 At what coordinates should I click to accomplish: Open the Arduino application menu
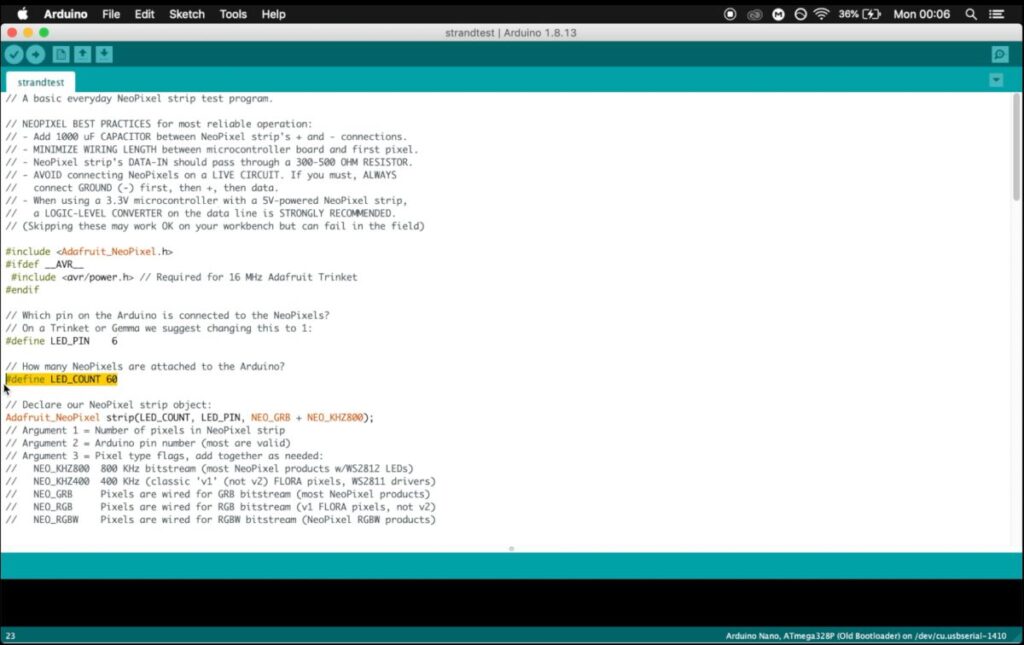(x=65, y=14)
